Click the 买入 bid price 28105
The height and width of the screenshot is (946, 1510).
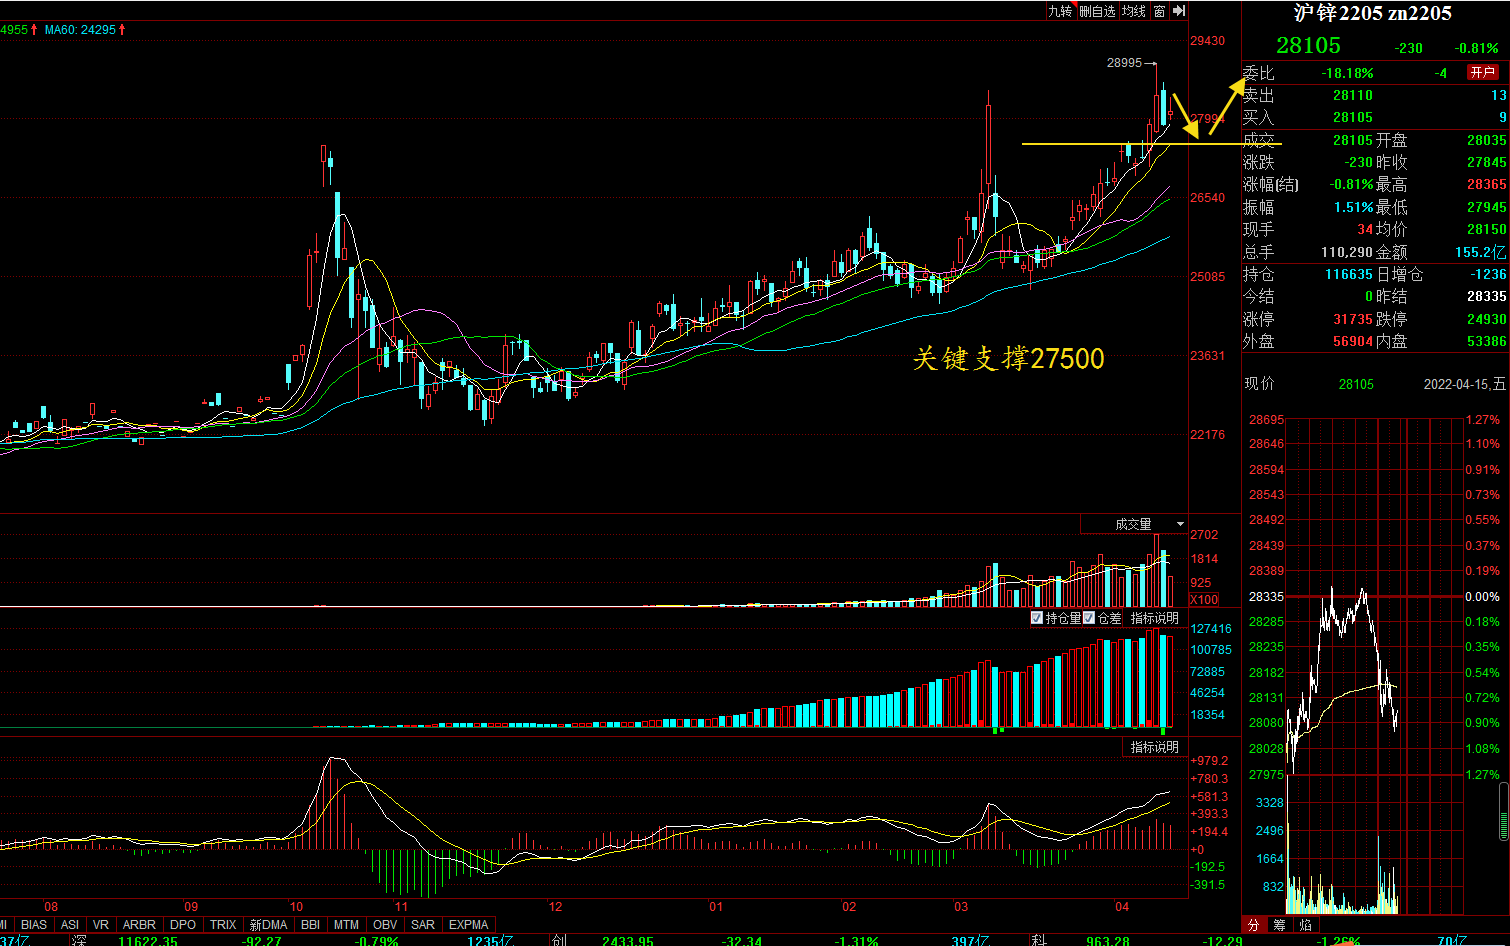click(x=1353, y=117)
